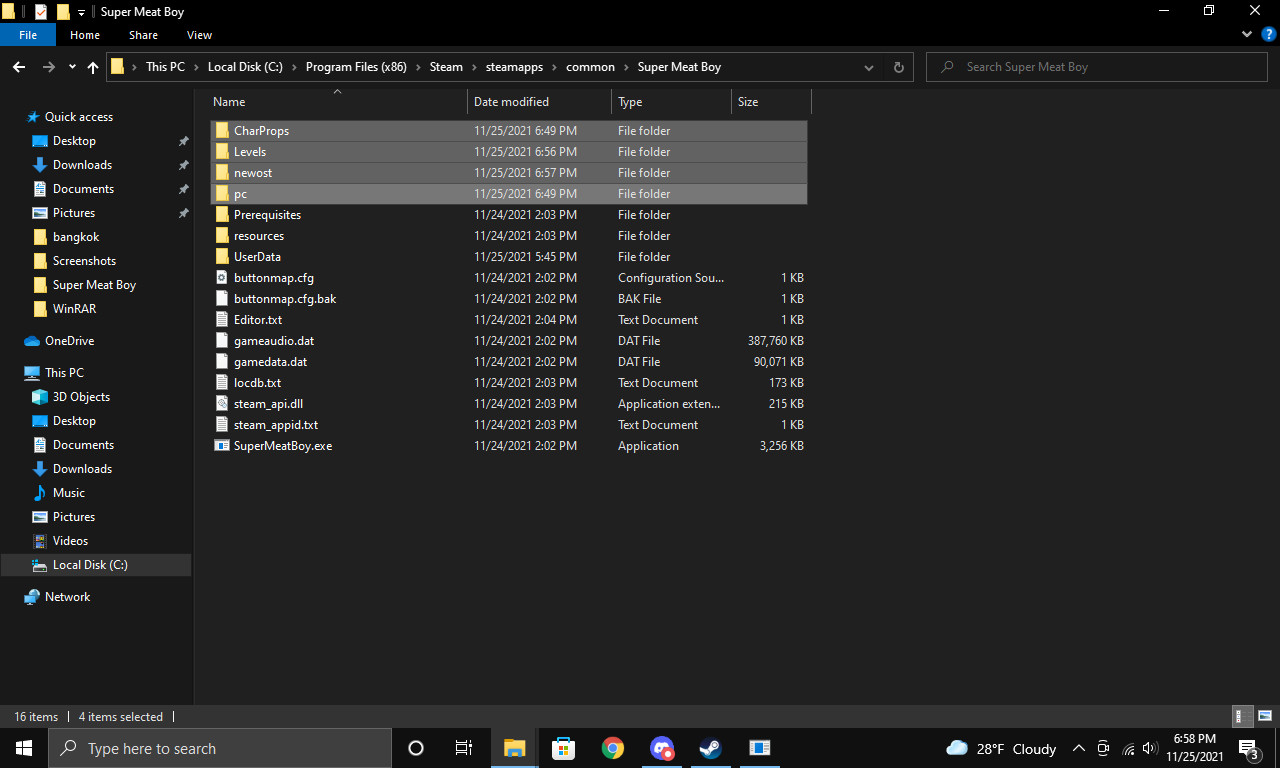The image size is (1280, 768).
Task: Switch to Details view layout
Action: (x=1240, y=716)
